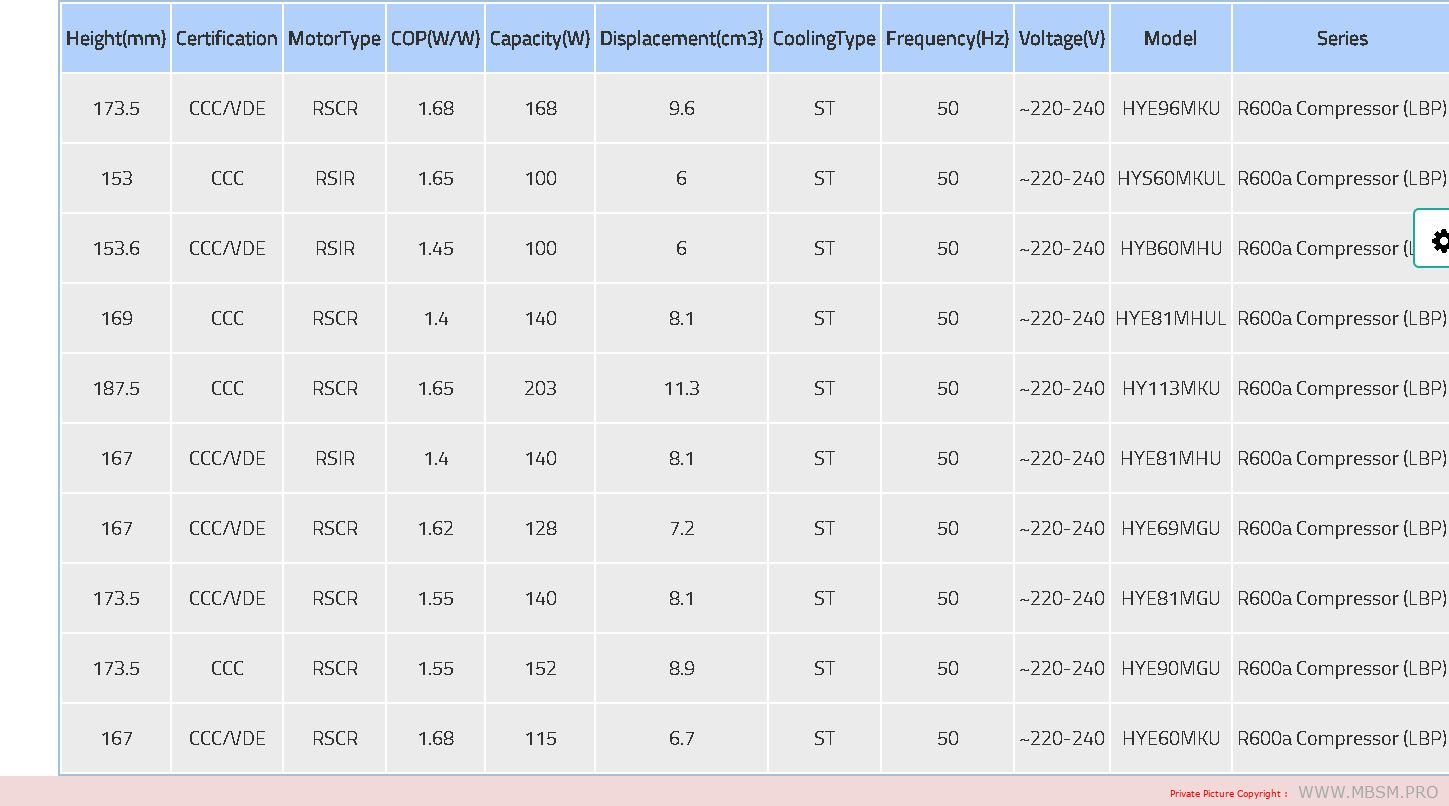The width and height of the screenshot is (1449, 806).
Task: Click the HYE90MGU model cell
Action: pyautogui.click(x=1170, y=668)
